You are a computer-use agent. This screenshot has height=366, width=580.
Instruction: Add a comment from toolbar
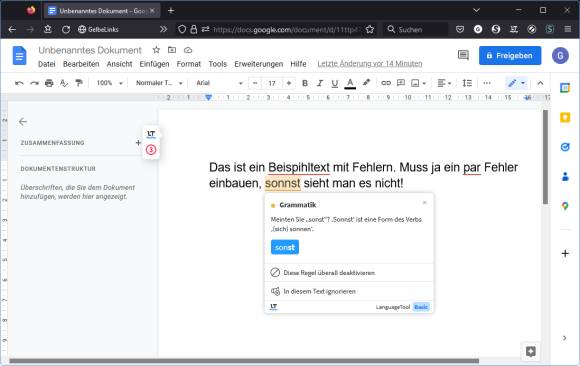[401, 83]
